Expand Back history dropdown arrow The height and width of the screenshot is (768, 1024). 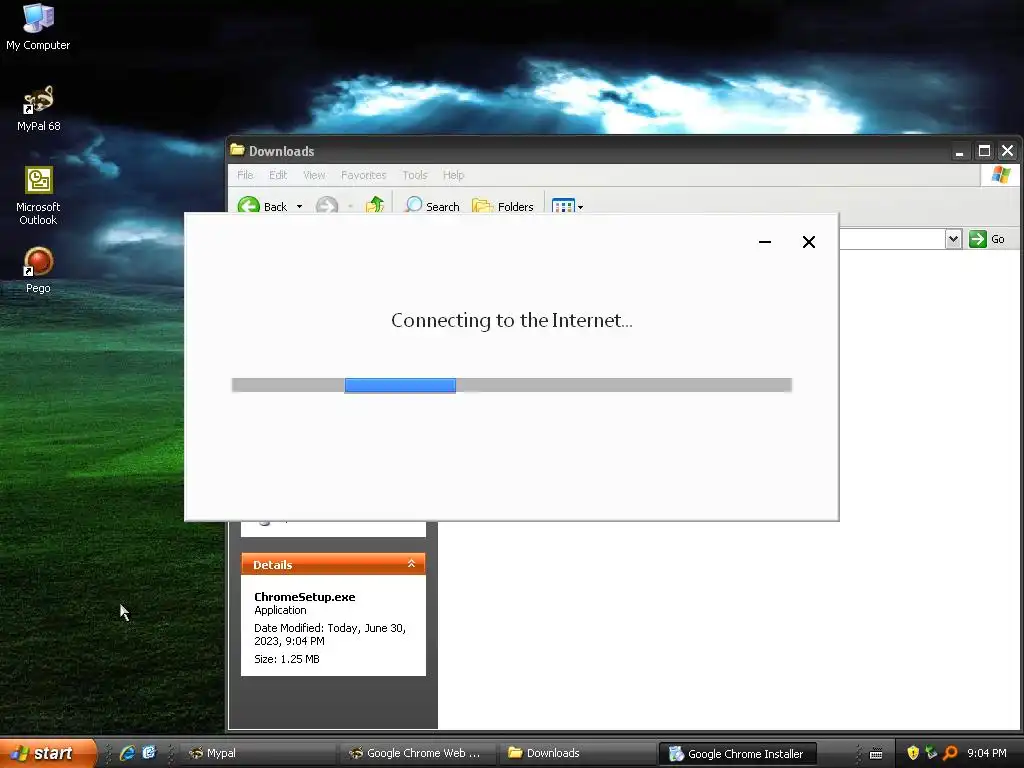point(299,206)
